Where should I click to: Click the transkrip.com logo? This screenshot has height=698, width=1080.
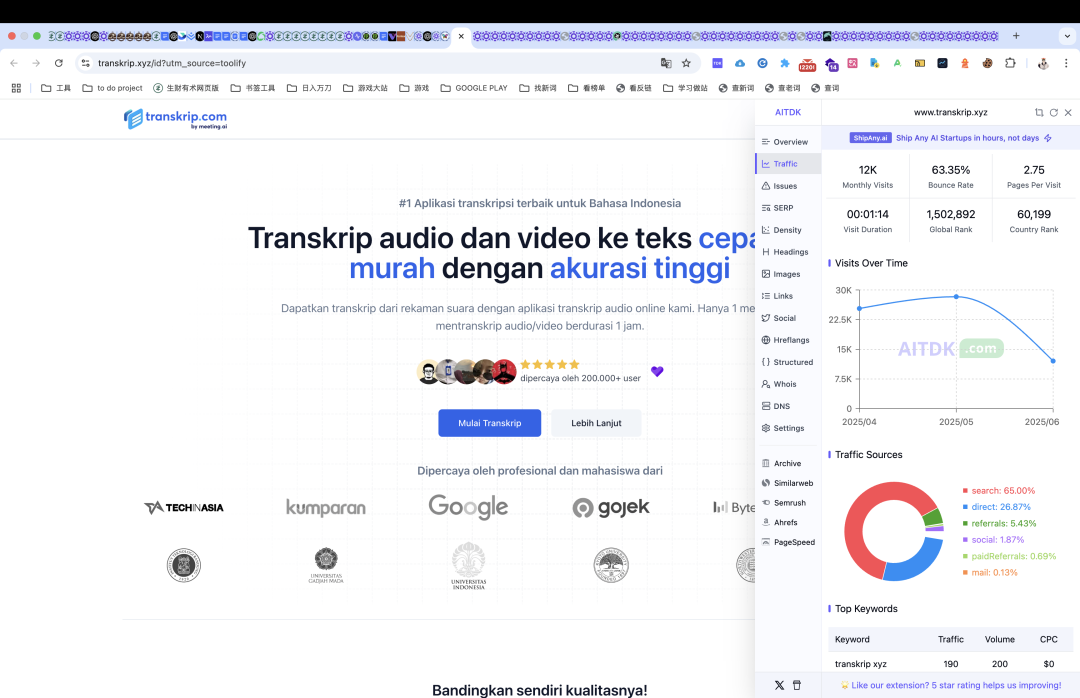coord(176,119)
